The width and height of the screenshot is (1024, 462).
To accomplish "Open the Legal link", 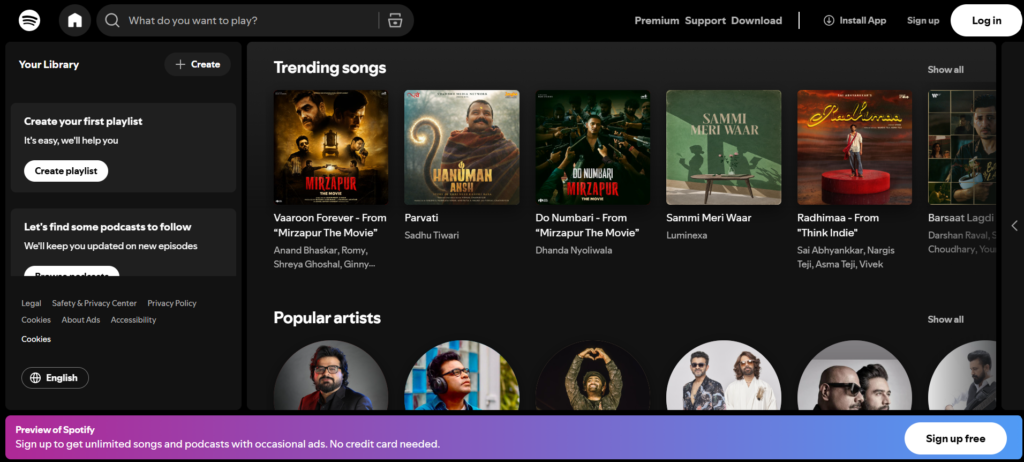I will (x=31, y=303).
